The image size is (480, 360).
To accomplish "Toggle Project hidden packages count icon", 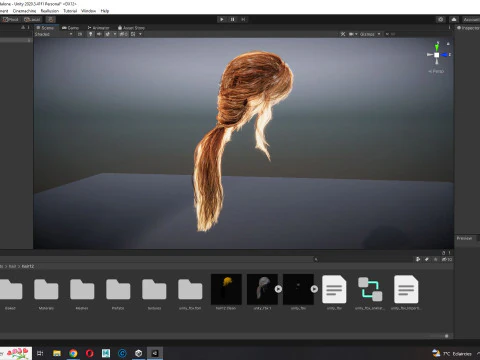I will click(x=447, y=259).
